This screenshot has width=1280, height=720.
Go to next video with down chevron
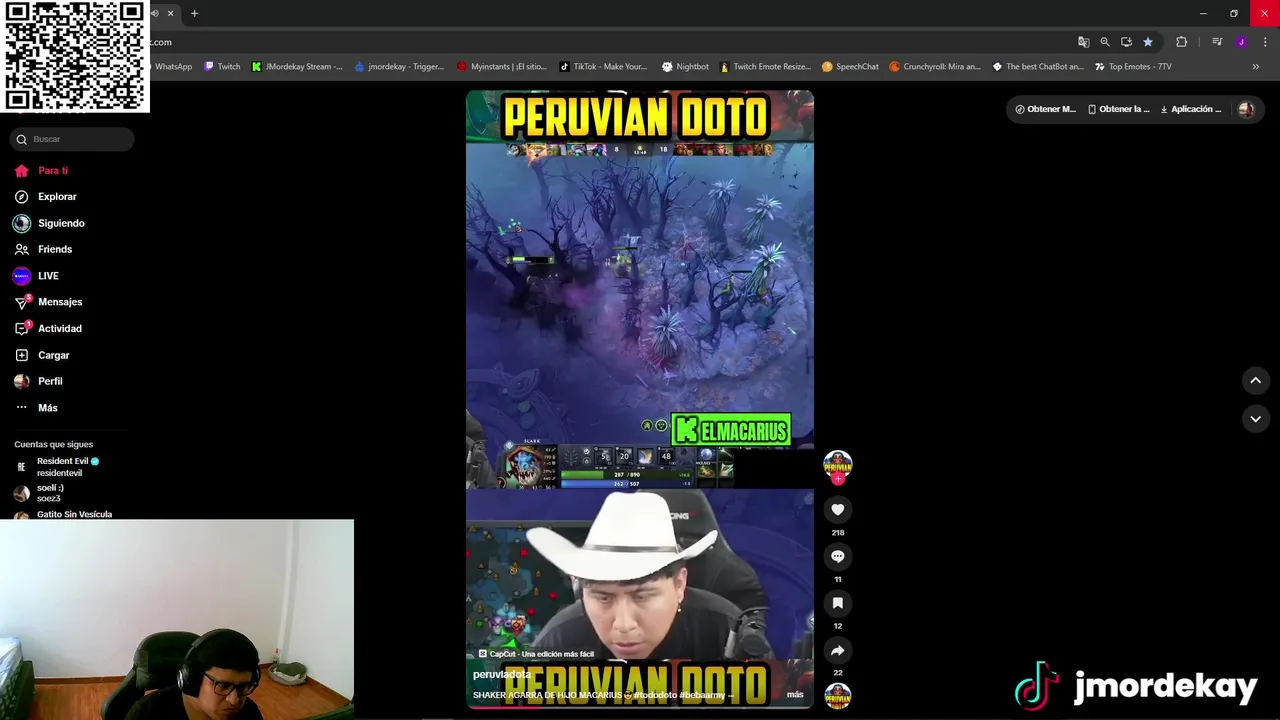tap(1255, 419)
